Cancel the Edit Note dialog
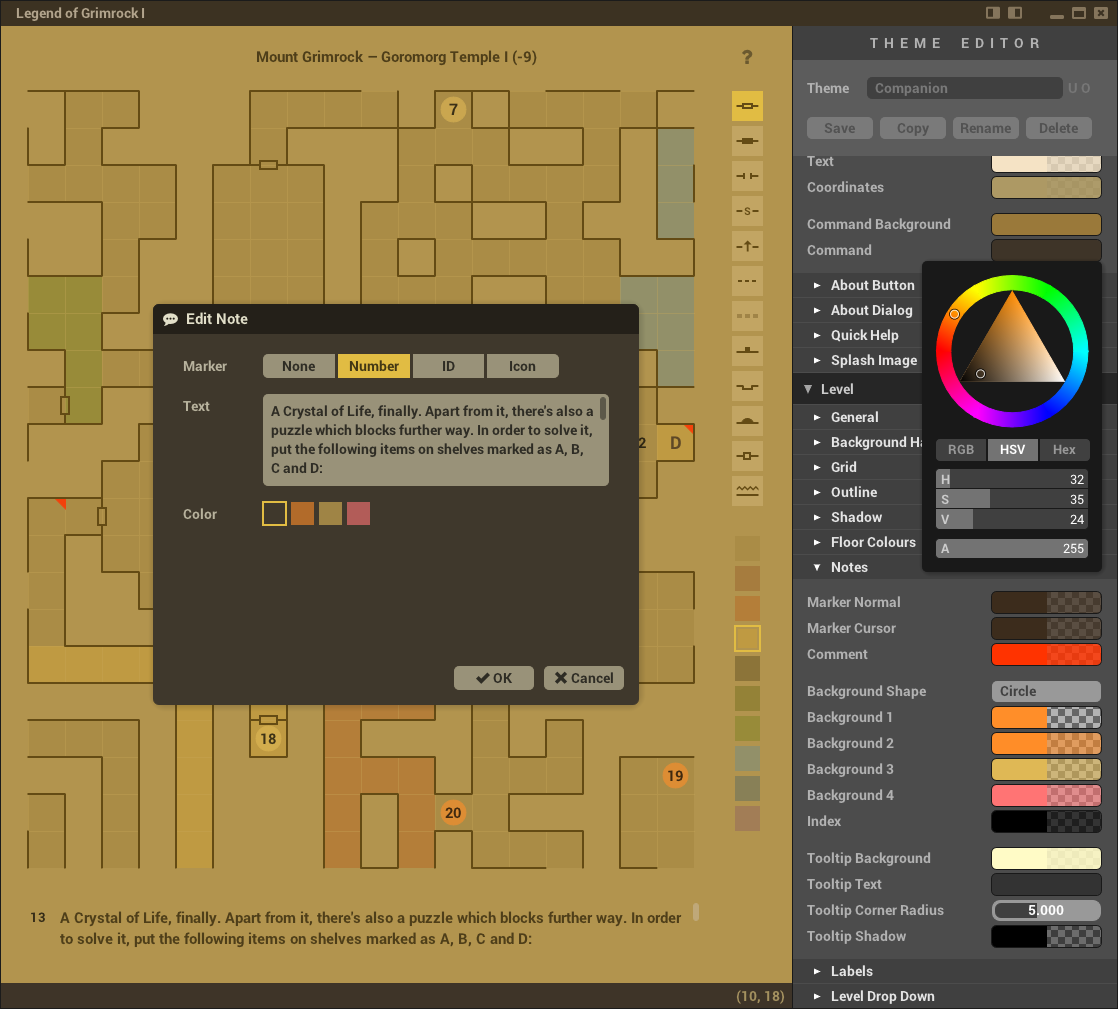This screenshot has height=1009, width=1118. click(584, 678)
